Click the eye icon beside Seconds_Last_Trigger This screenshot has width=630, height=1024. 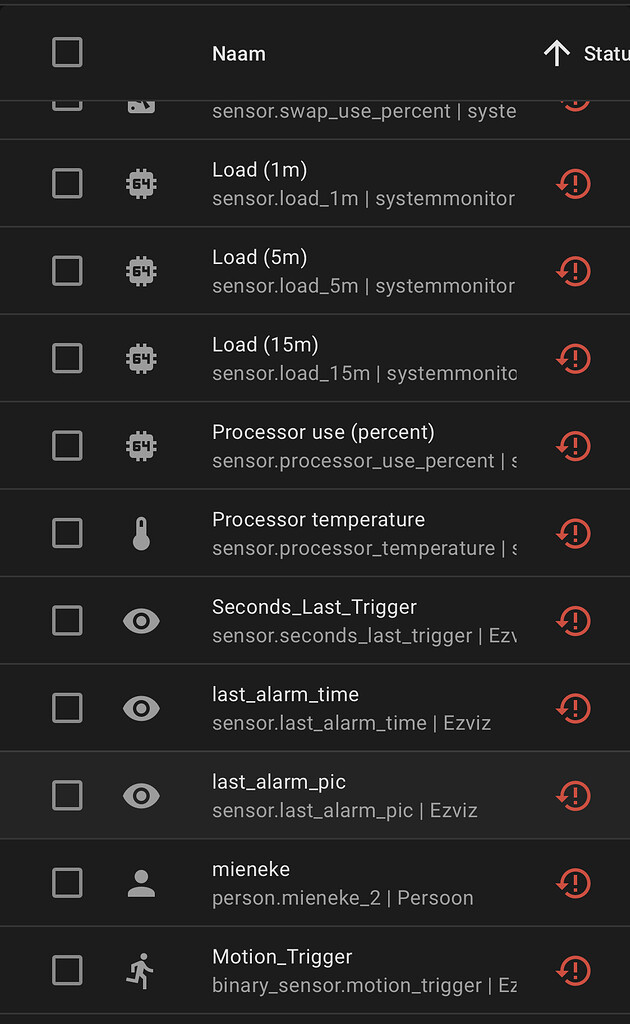point(141,621)
